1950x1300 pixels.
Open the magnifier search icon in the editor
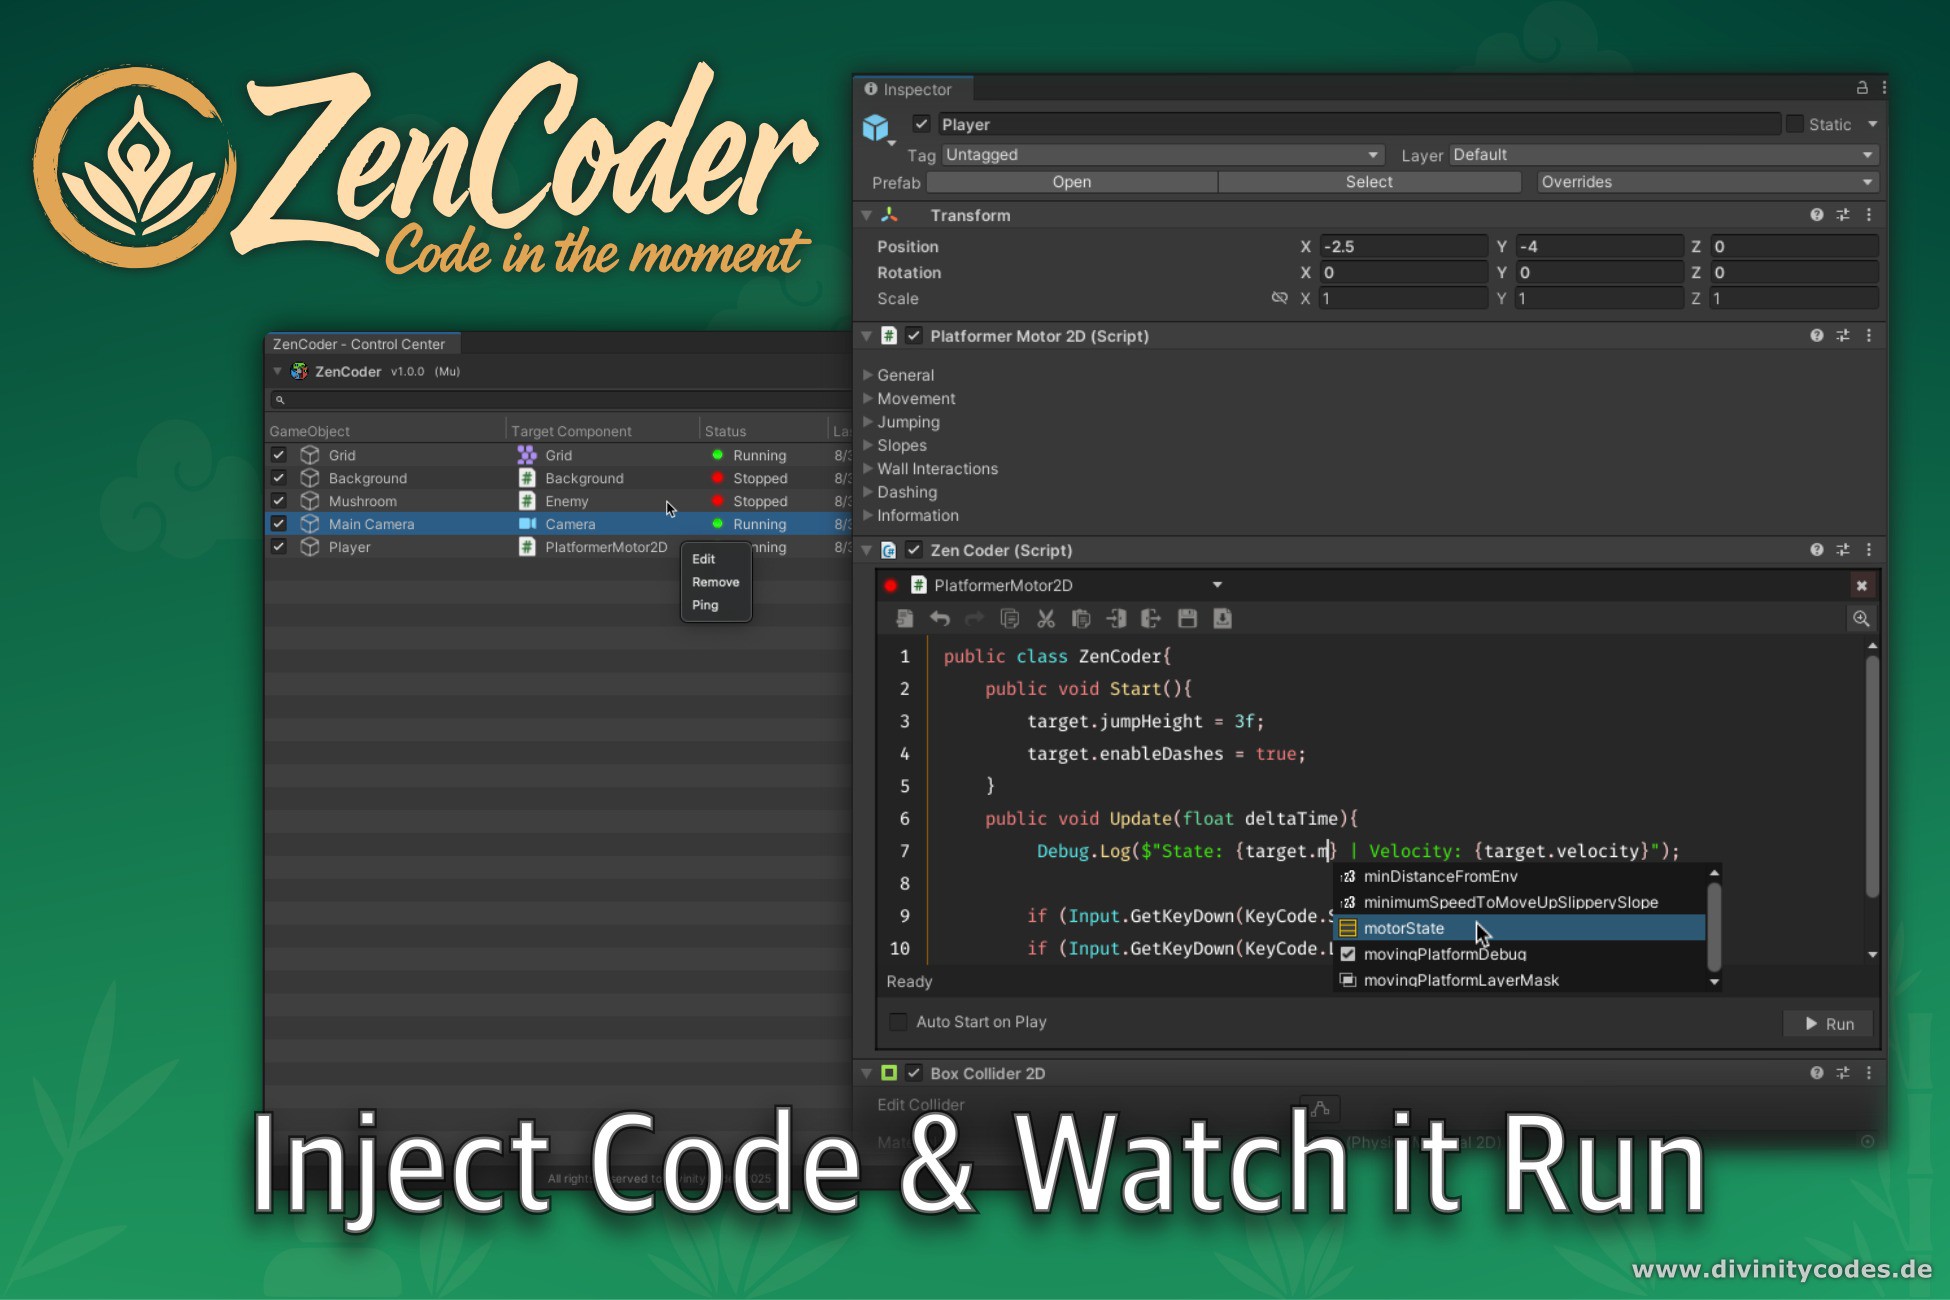[1862, 618]
